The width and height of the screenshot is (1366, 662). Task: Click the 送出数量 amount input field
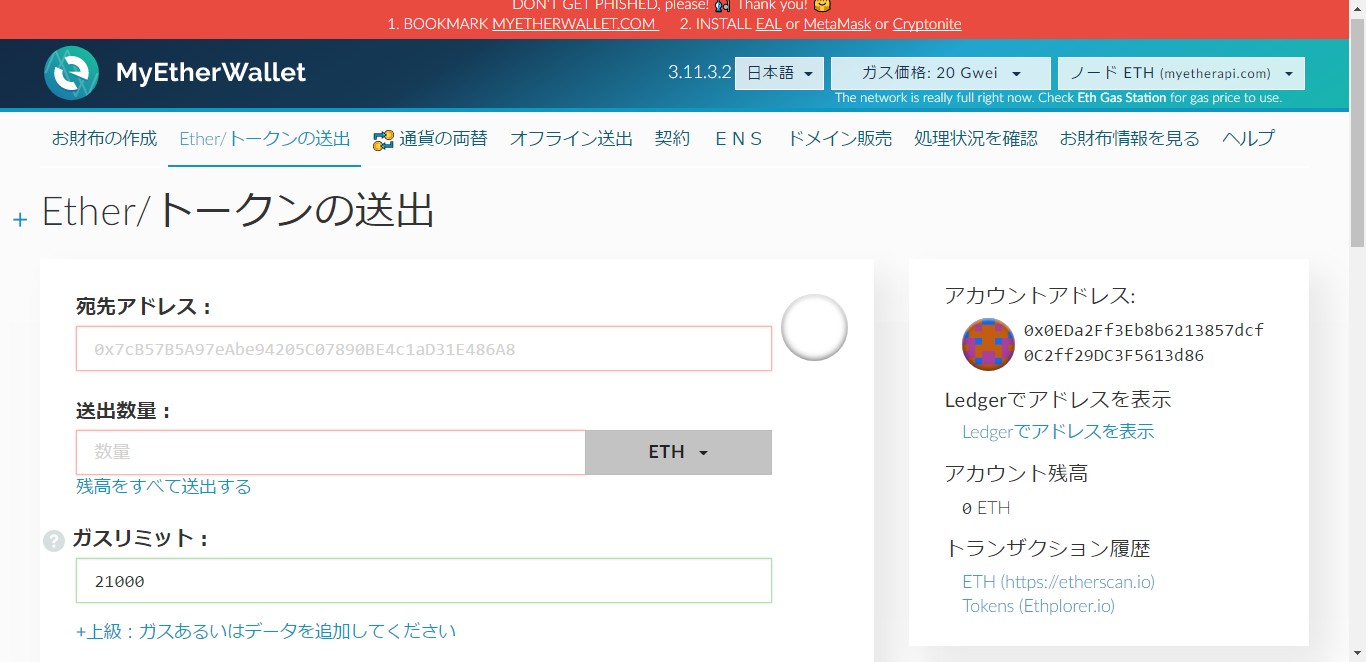click(x=331, y=452)
